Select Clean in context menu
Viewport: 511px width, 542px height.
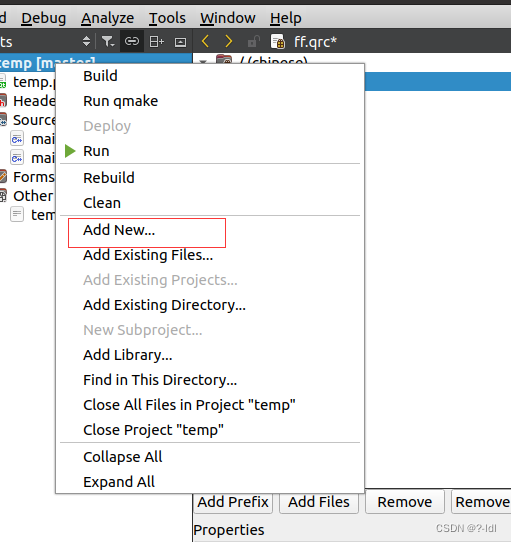[210, 203]
